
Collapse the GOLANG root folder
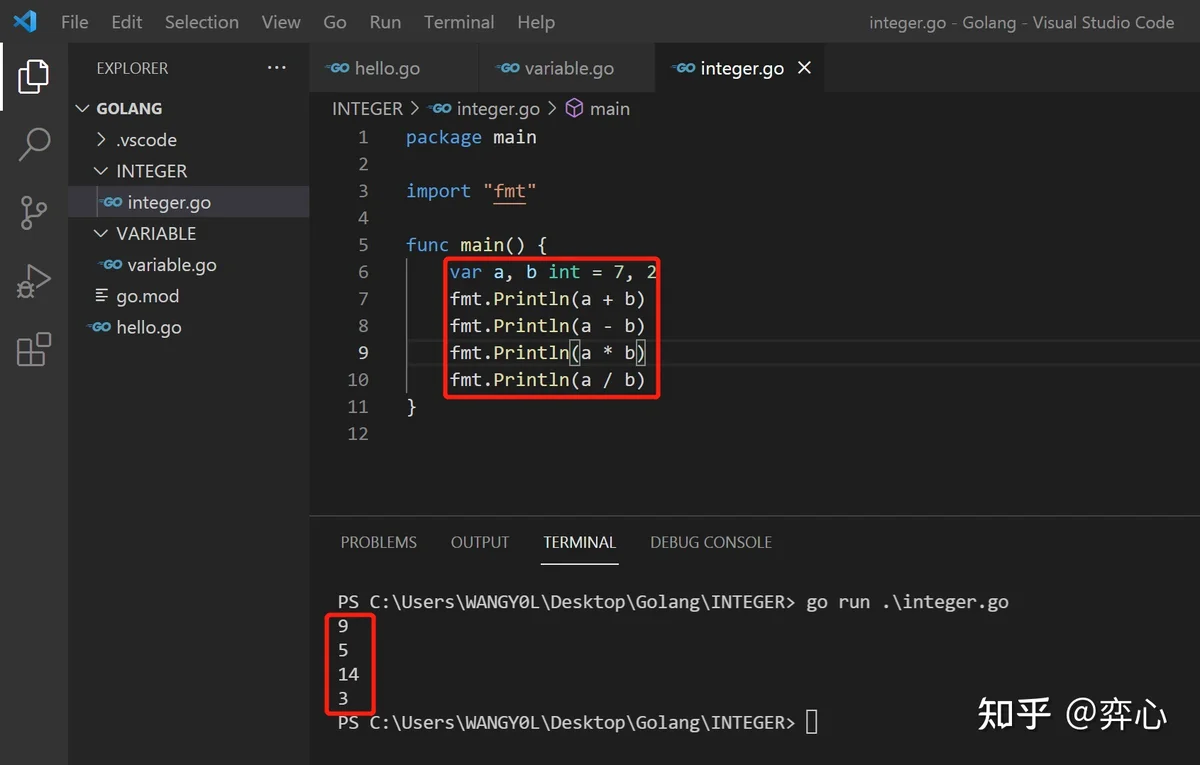click(83, 108)
